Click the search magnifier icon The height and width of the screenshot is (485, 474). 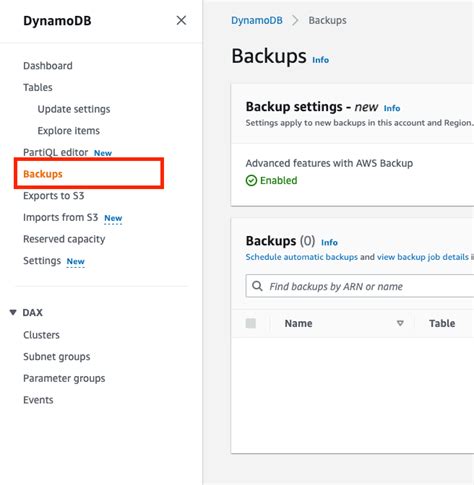257,286
